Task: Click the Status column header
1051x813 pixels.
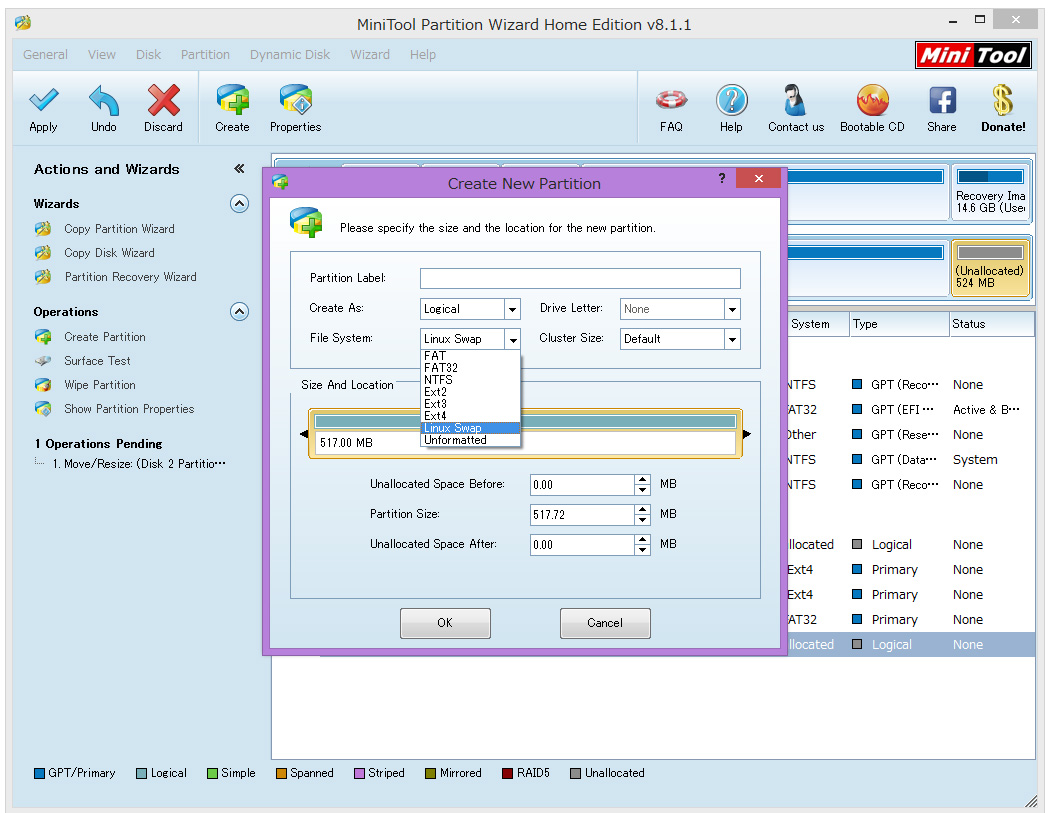Action: [x=991, y=324]
